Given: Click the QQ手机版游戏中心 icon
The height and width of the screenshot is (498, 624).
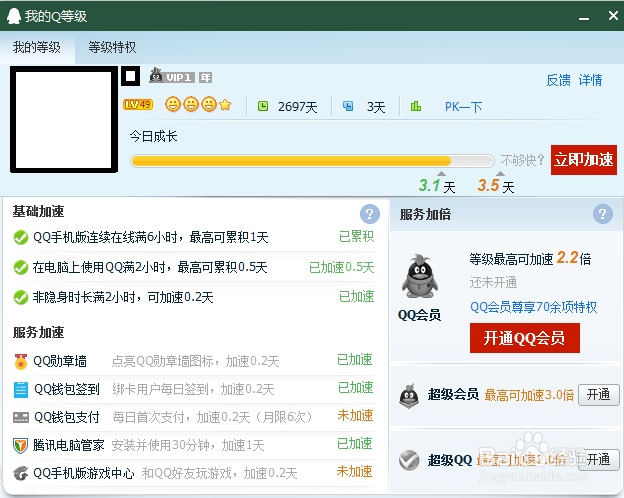Looking at the screenshot, I should pos(21,473).
